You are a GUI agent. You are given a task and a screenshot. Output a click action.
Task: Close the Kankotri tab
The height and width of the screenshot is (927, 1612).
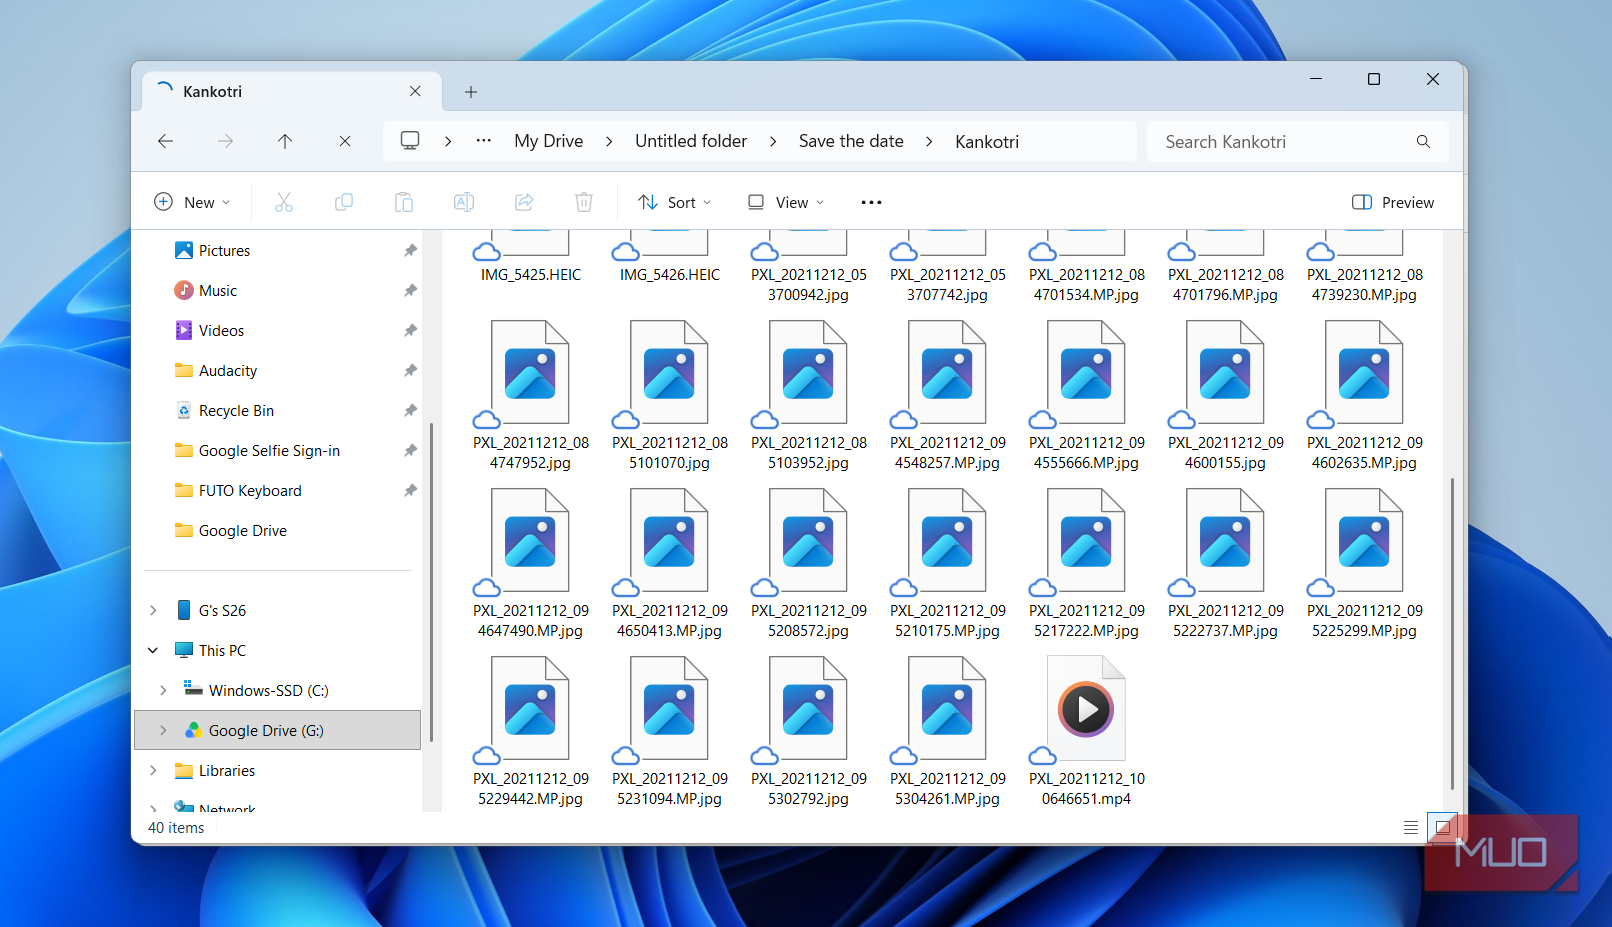point(415,91)
